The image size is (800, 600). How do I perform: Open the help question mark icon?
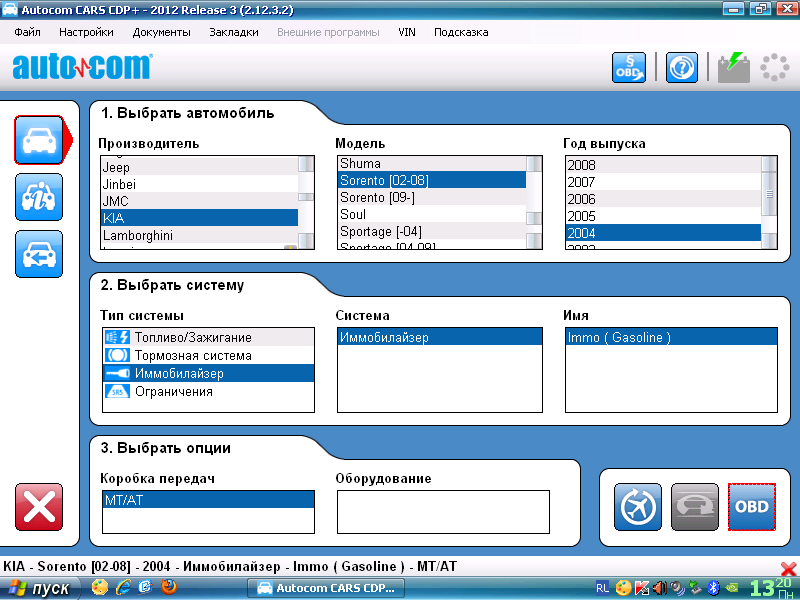click(x=682, y=68)
